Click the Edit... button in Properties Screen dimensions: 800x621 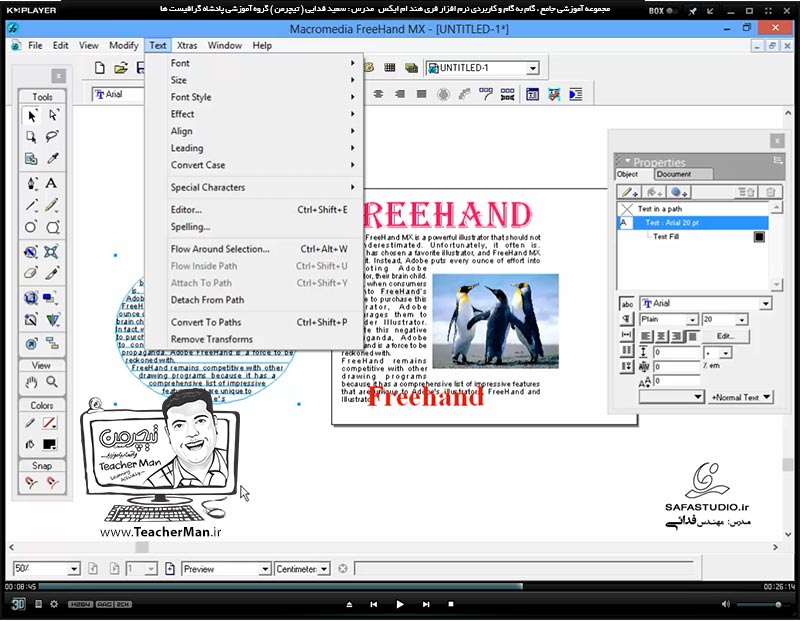726,336
